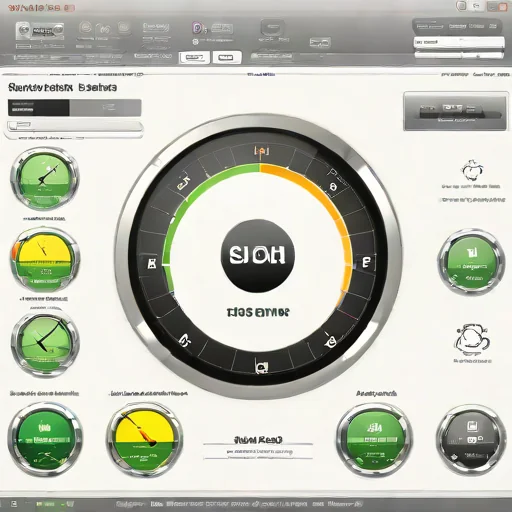Click the small square icon at the status bar's left
The height and width of the screenshot is (512, 512).
(x=14, y=504)
